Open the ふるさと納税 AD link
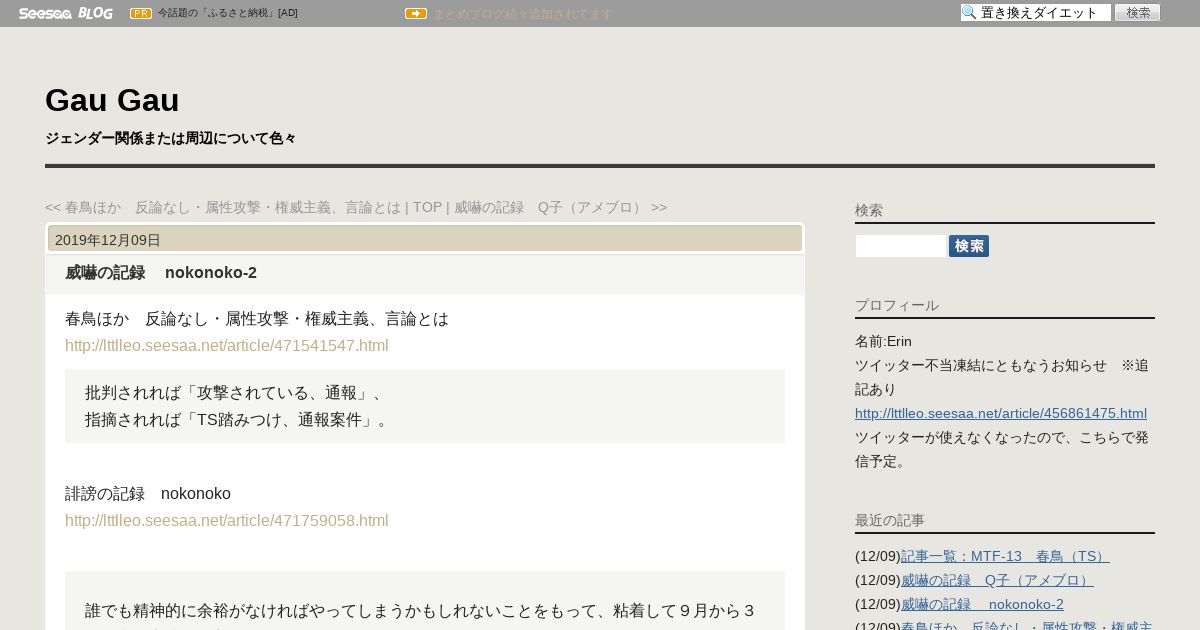This screenshot has height=630, width=1200. [228, 13]
